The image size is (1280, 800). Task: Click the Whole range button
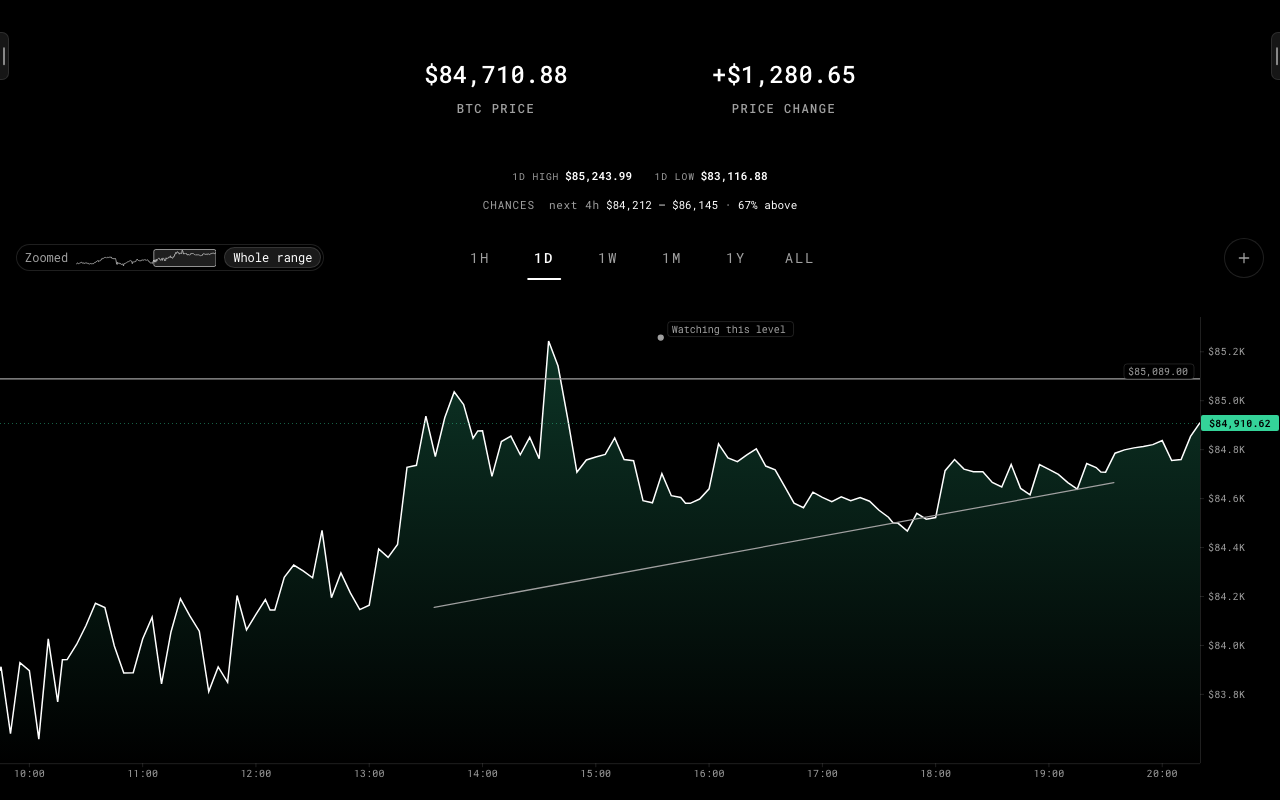(273, 258)
